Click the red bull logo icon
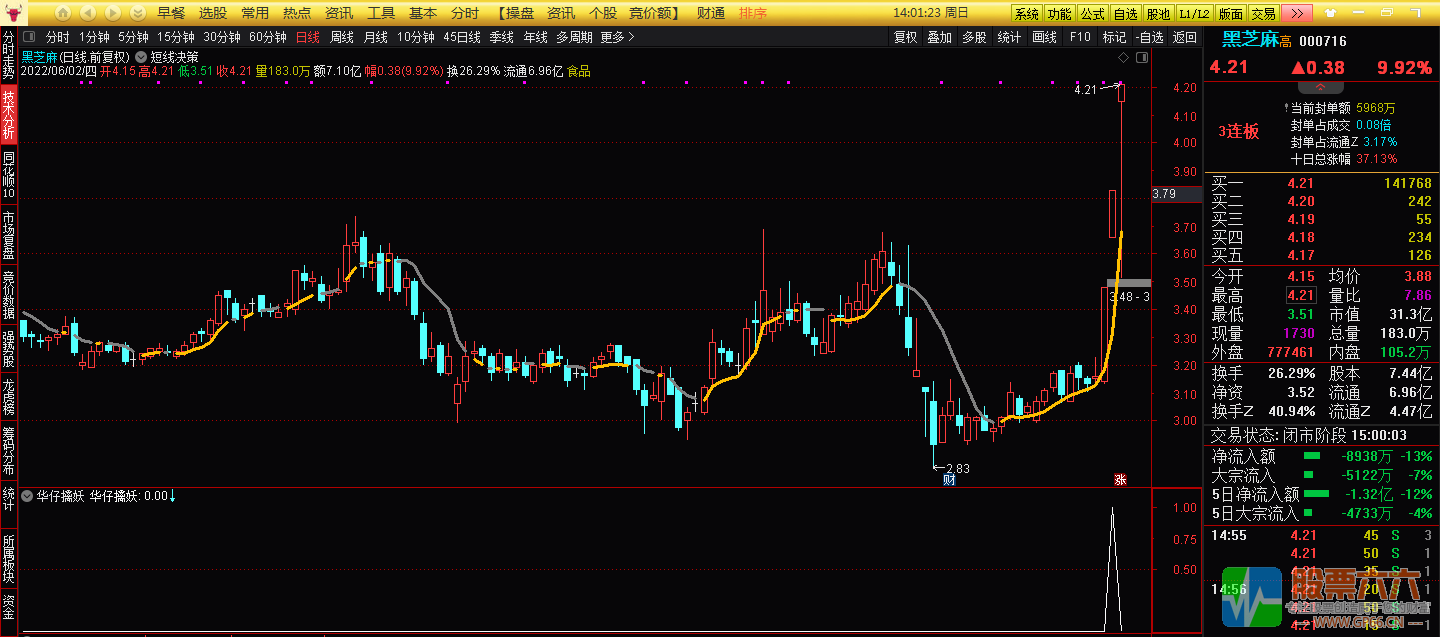 [x=14, y=12]
